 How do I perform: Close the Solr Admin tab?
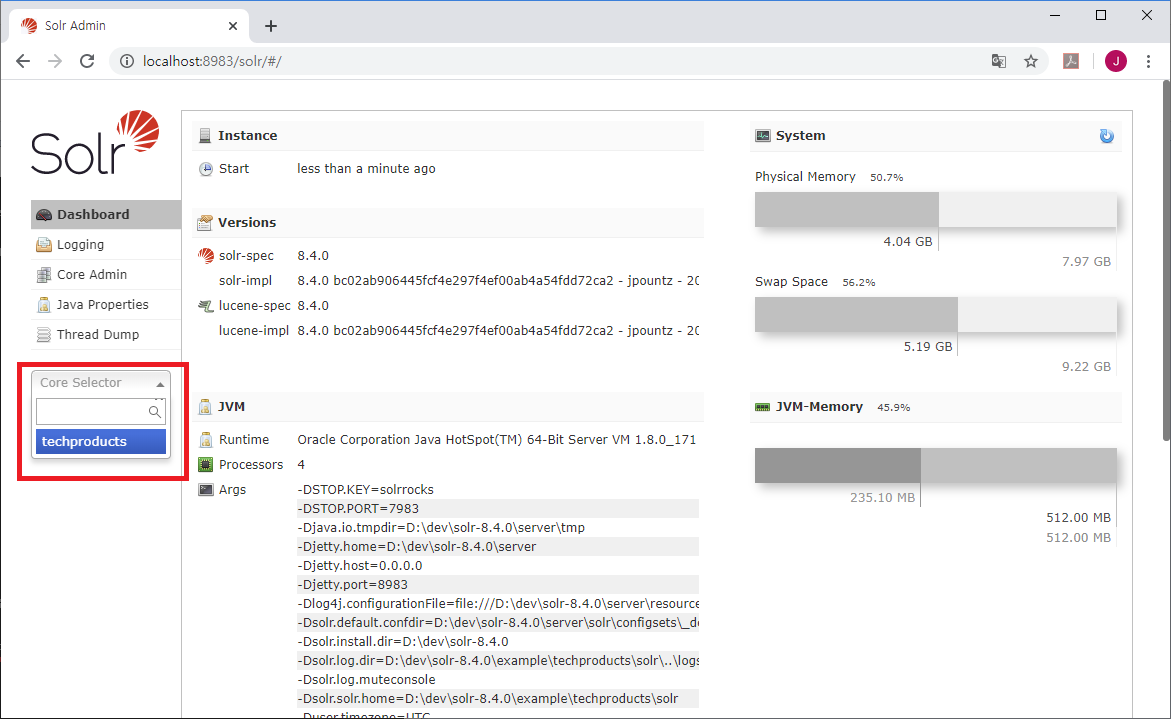click(x=233, y=25)
